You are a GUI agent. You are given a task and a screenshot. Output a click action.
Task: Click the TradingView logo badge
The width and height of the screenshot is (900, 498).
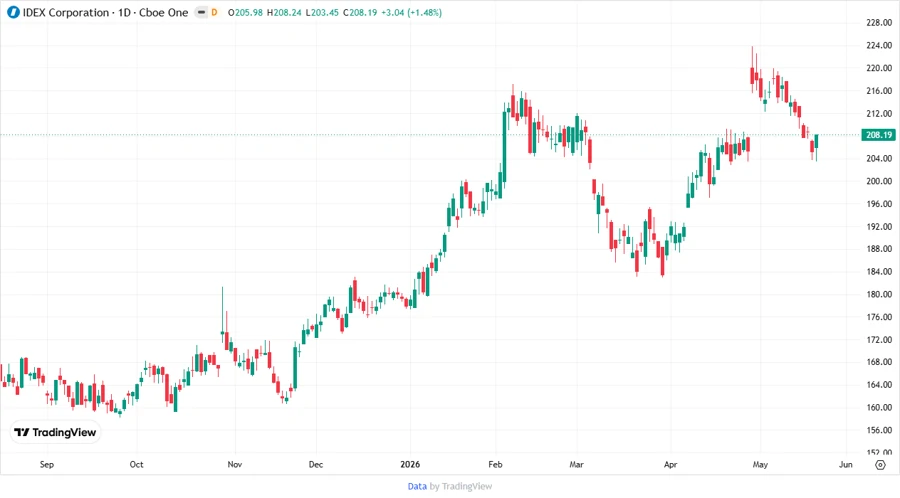click(x=55, y=433)
